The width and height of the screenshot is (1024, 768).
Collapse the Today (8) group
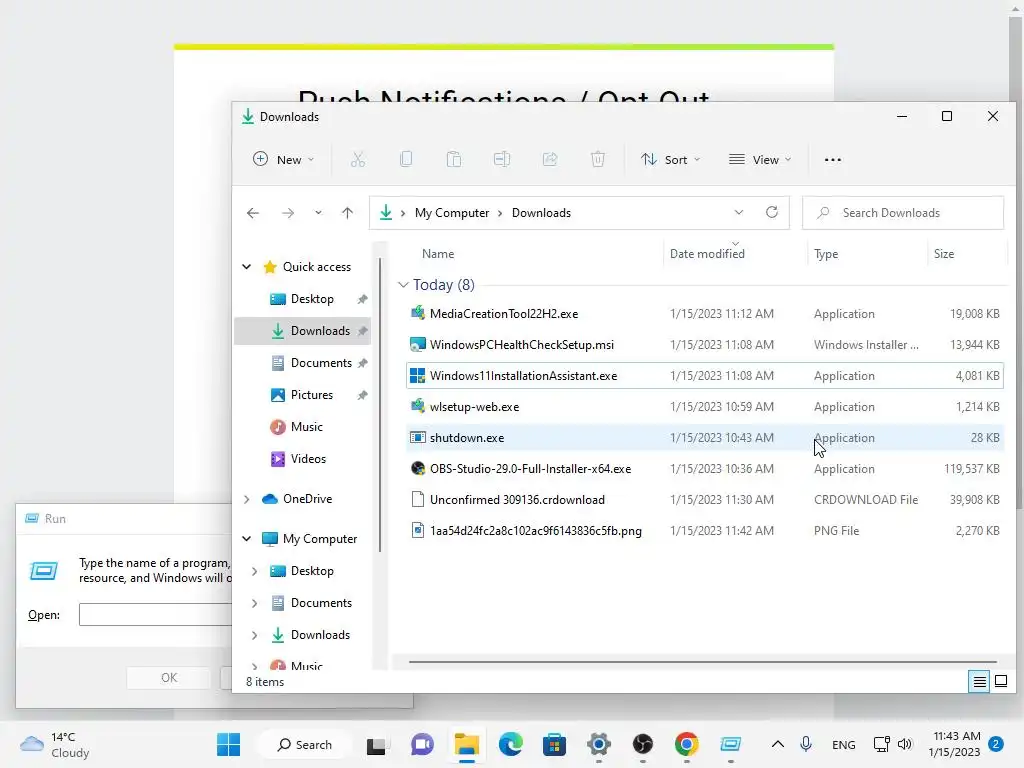(x=403, y=285)
